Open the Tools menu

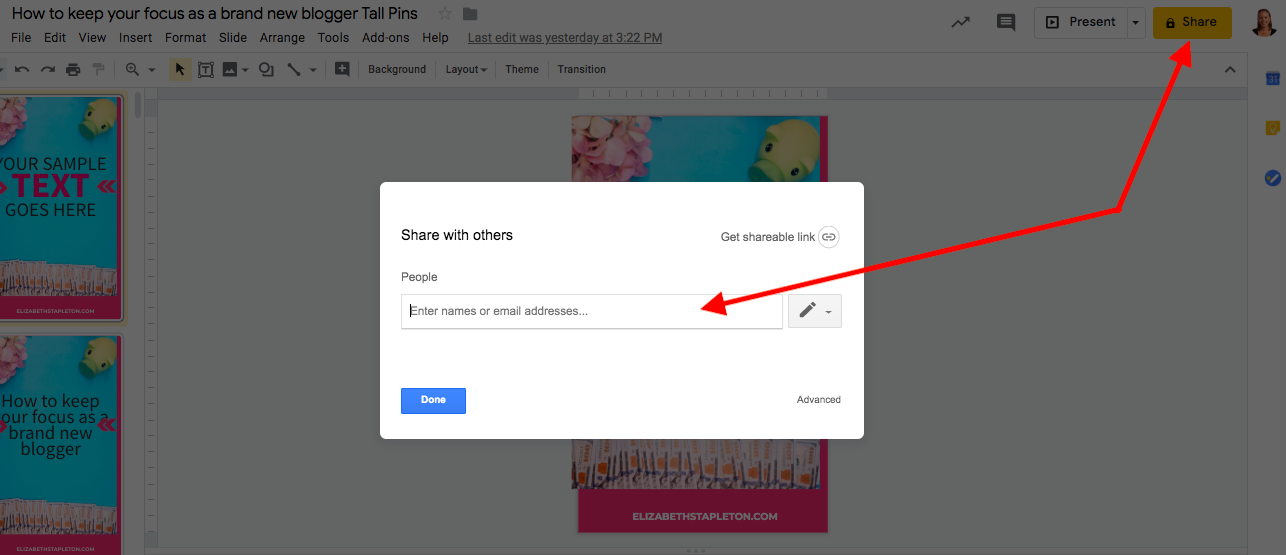(x=333, y=38)
